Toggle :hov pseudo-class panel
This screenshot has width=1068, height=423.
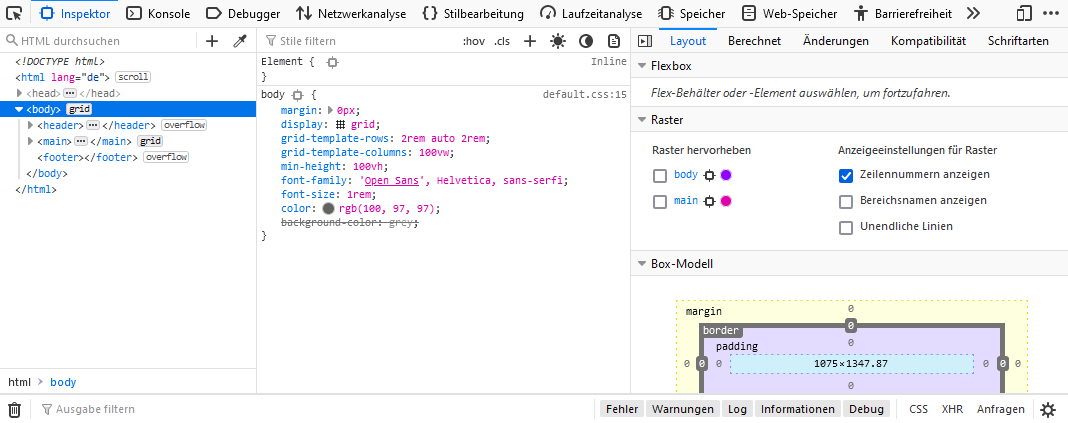click(x=473, y=41)
